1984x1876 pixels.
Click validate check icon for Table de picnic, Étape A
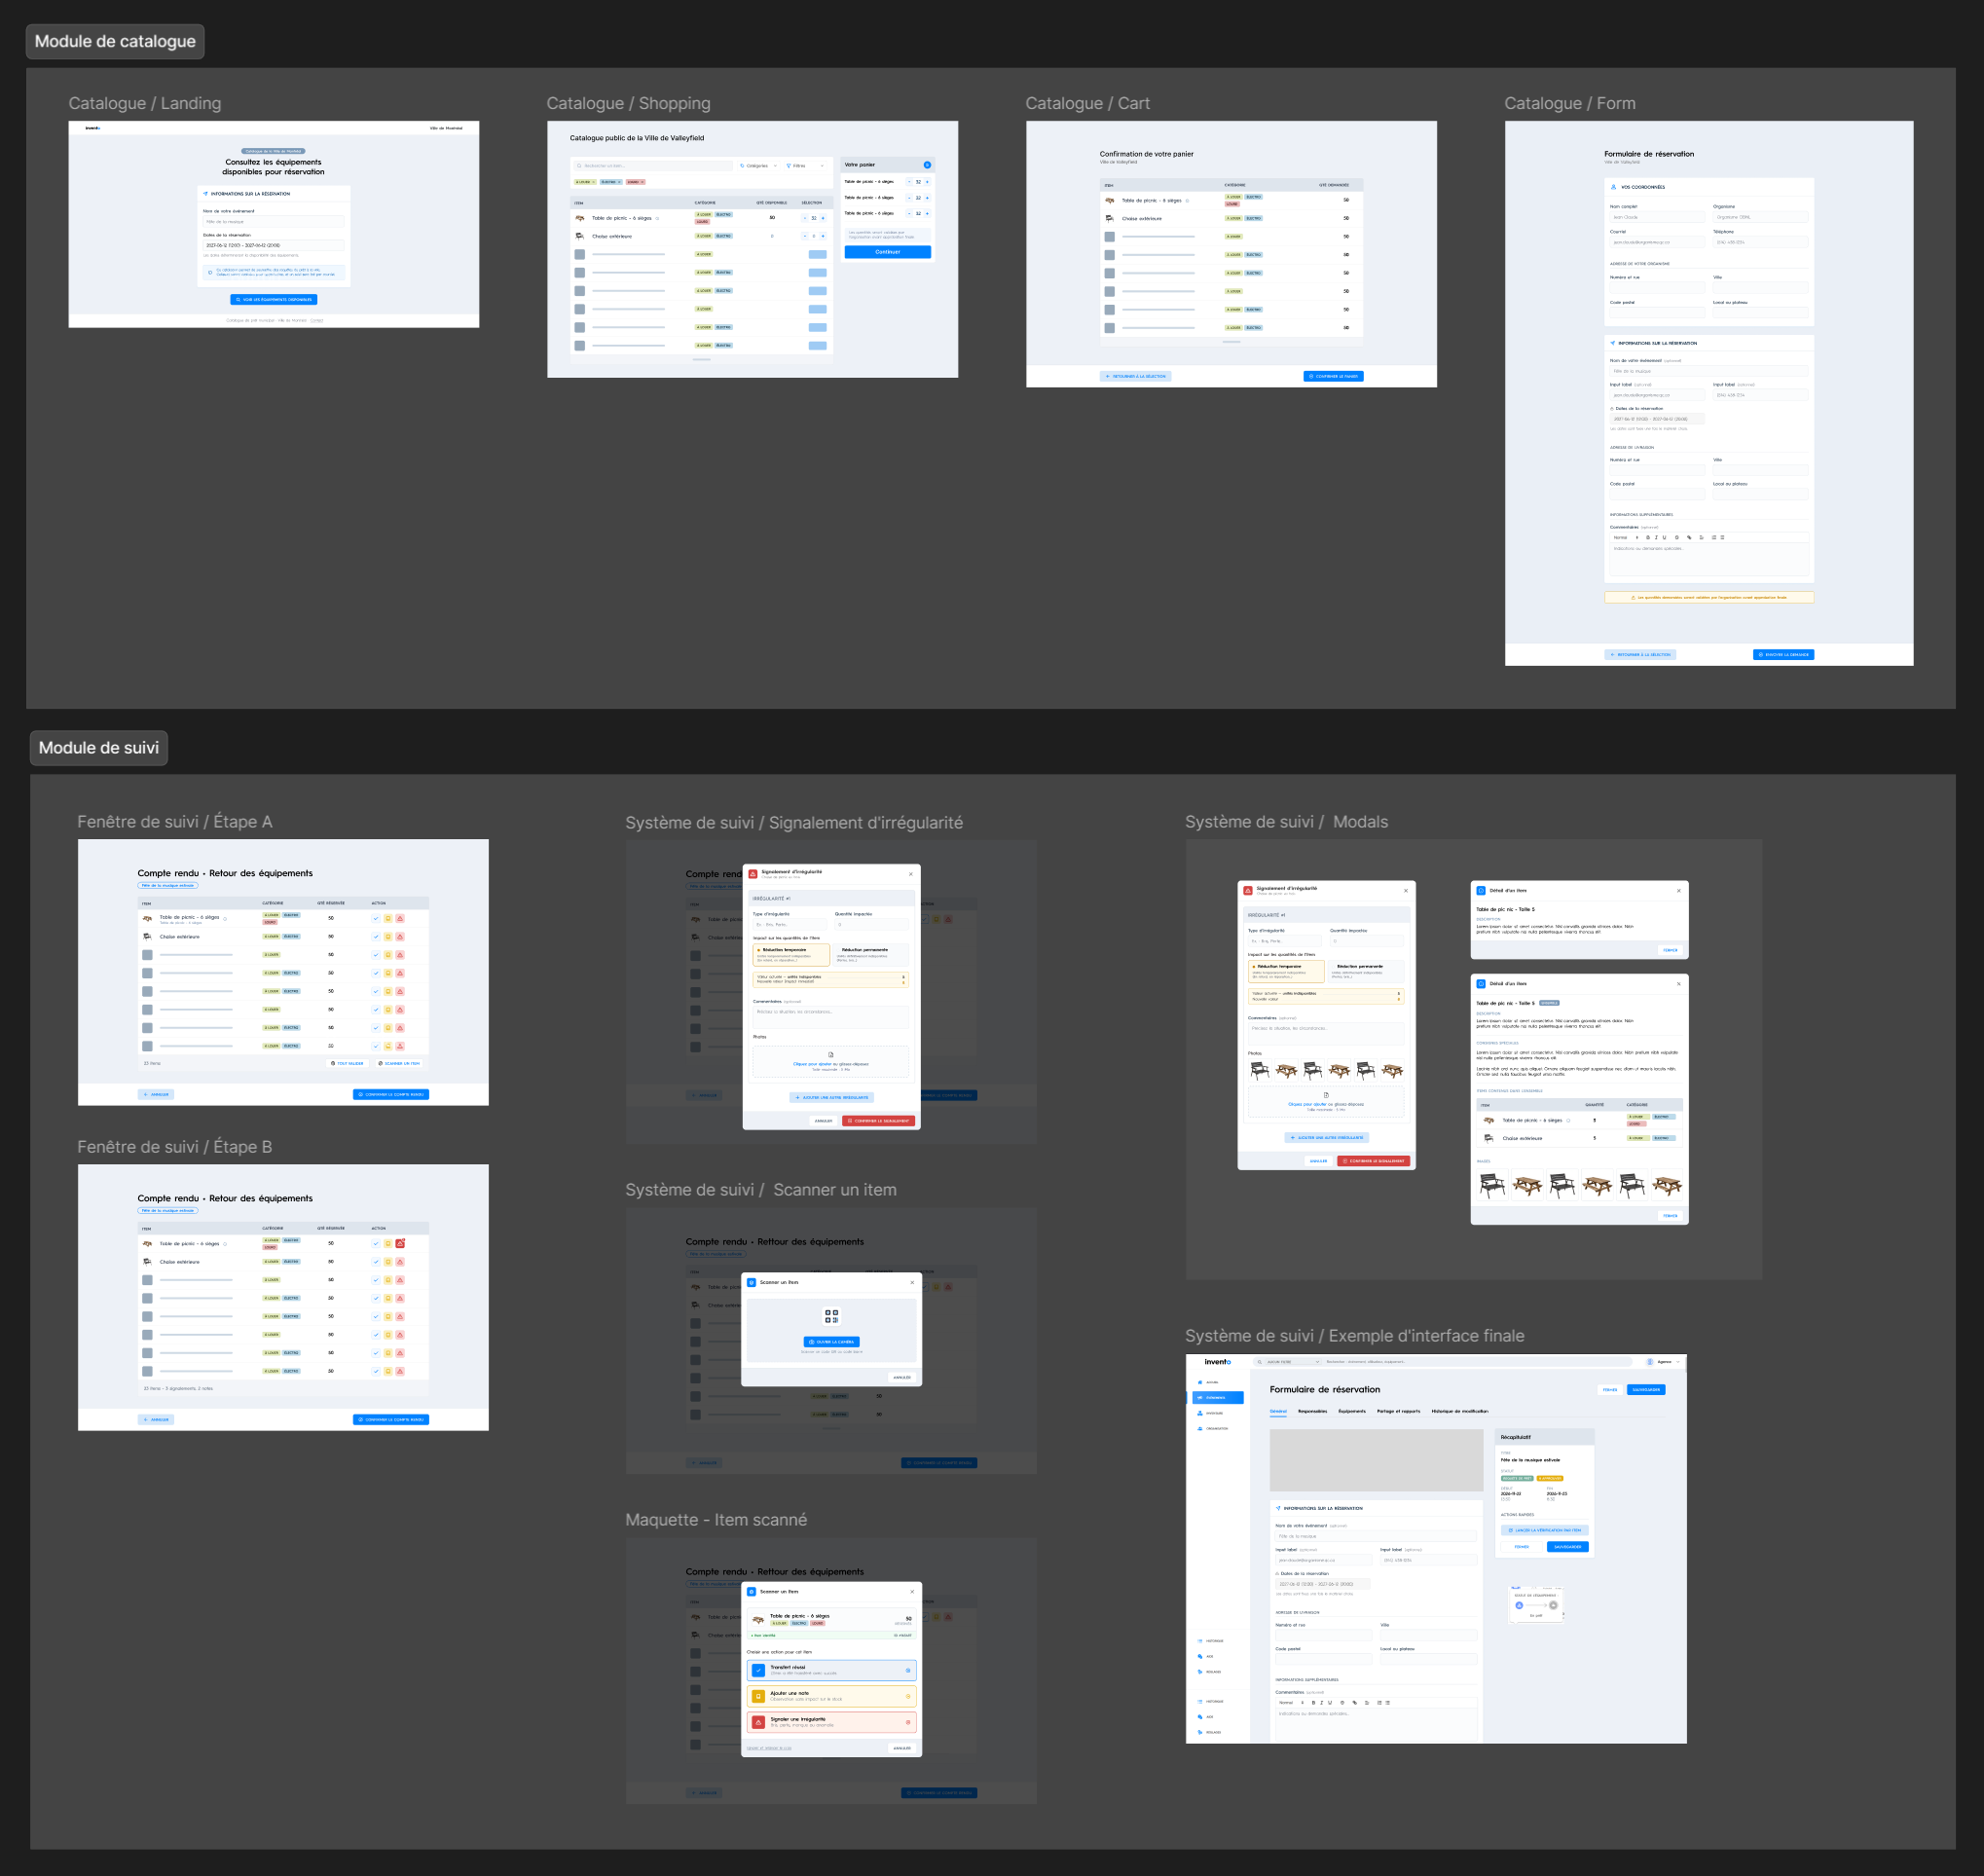pos(376,918)
